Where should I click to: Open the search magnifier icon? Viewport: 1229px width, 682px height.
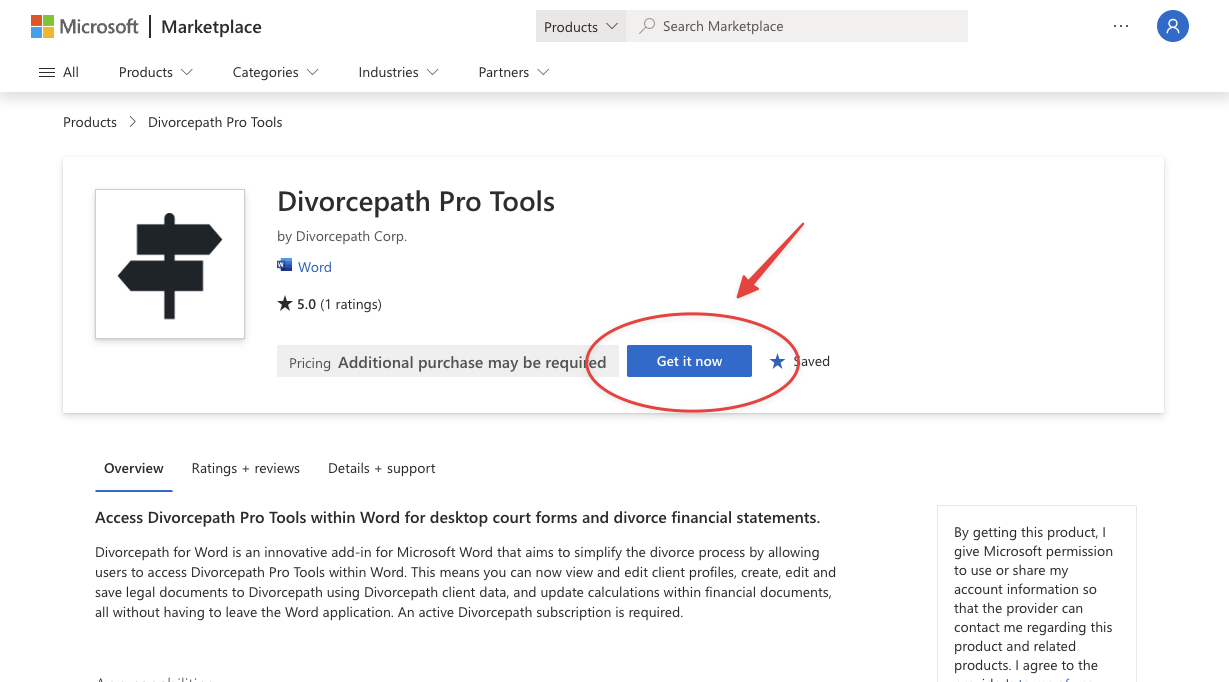(646, 25)
